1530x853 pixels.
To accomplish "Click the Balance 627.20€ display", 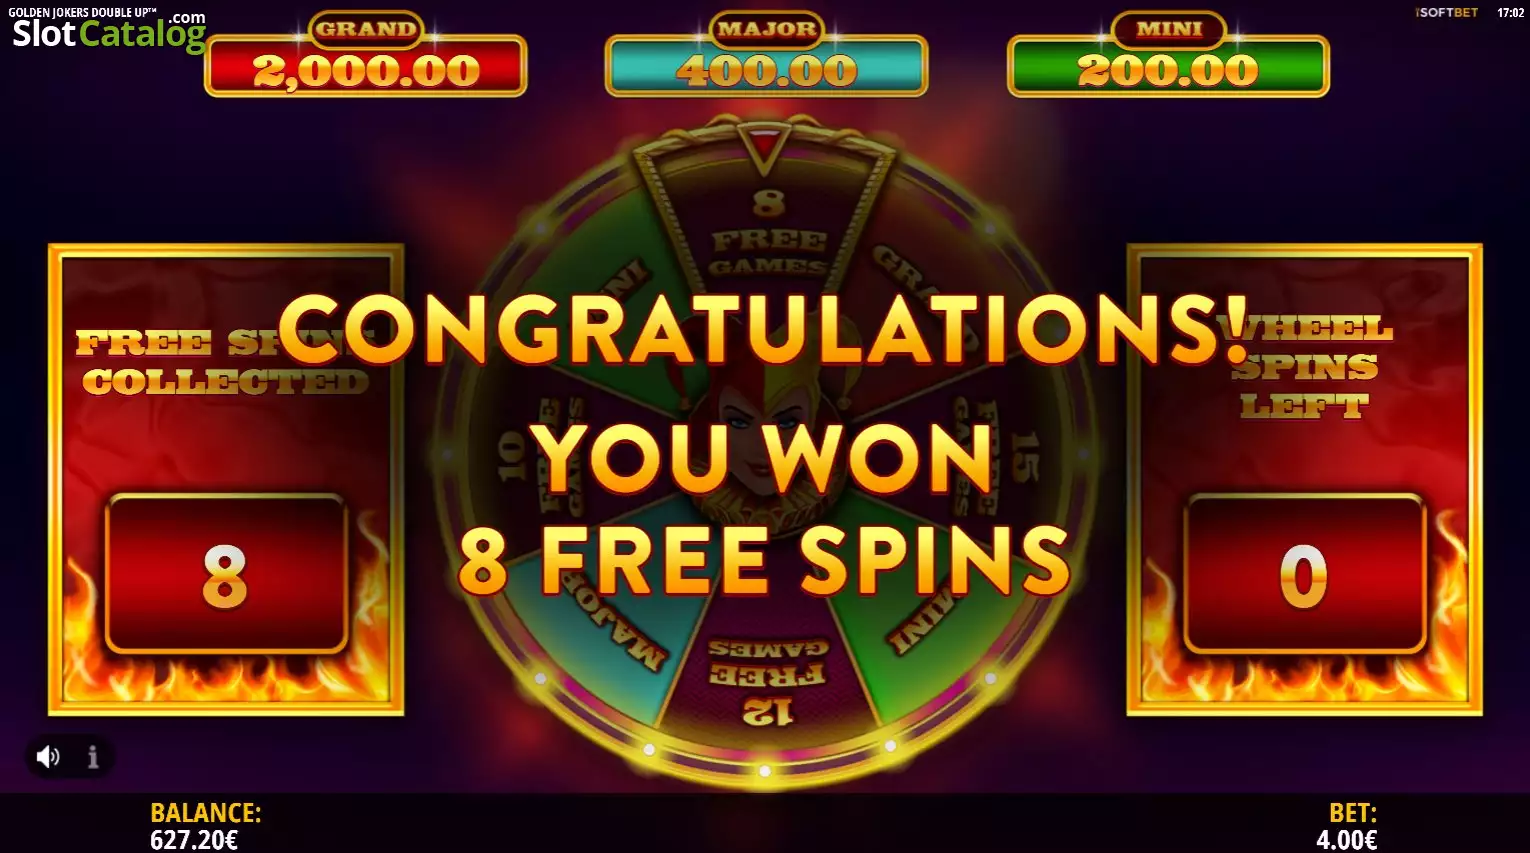I will pyautogui.click(x=206, y=826).
